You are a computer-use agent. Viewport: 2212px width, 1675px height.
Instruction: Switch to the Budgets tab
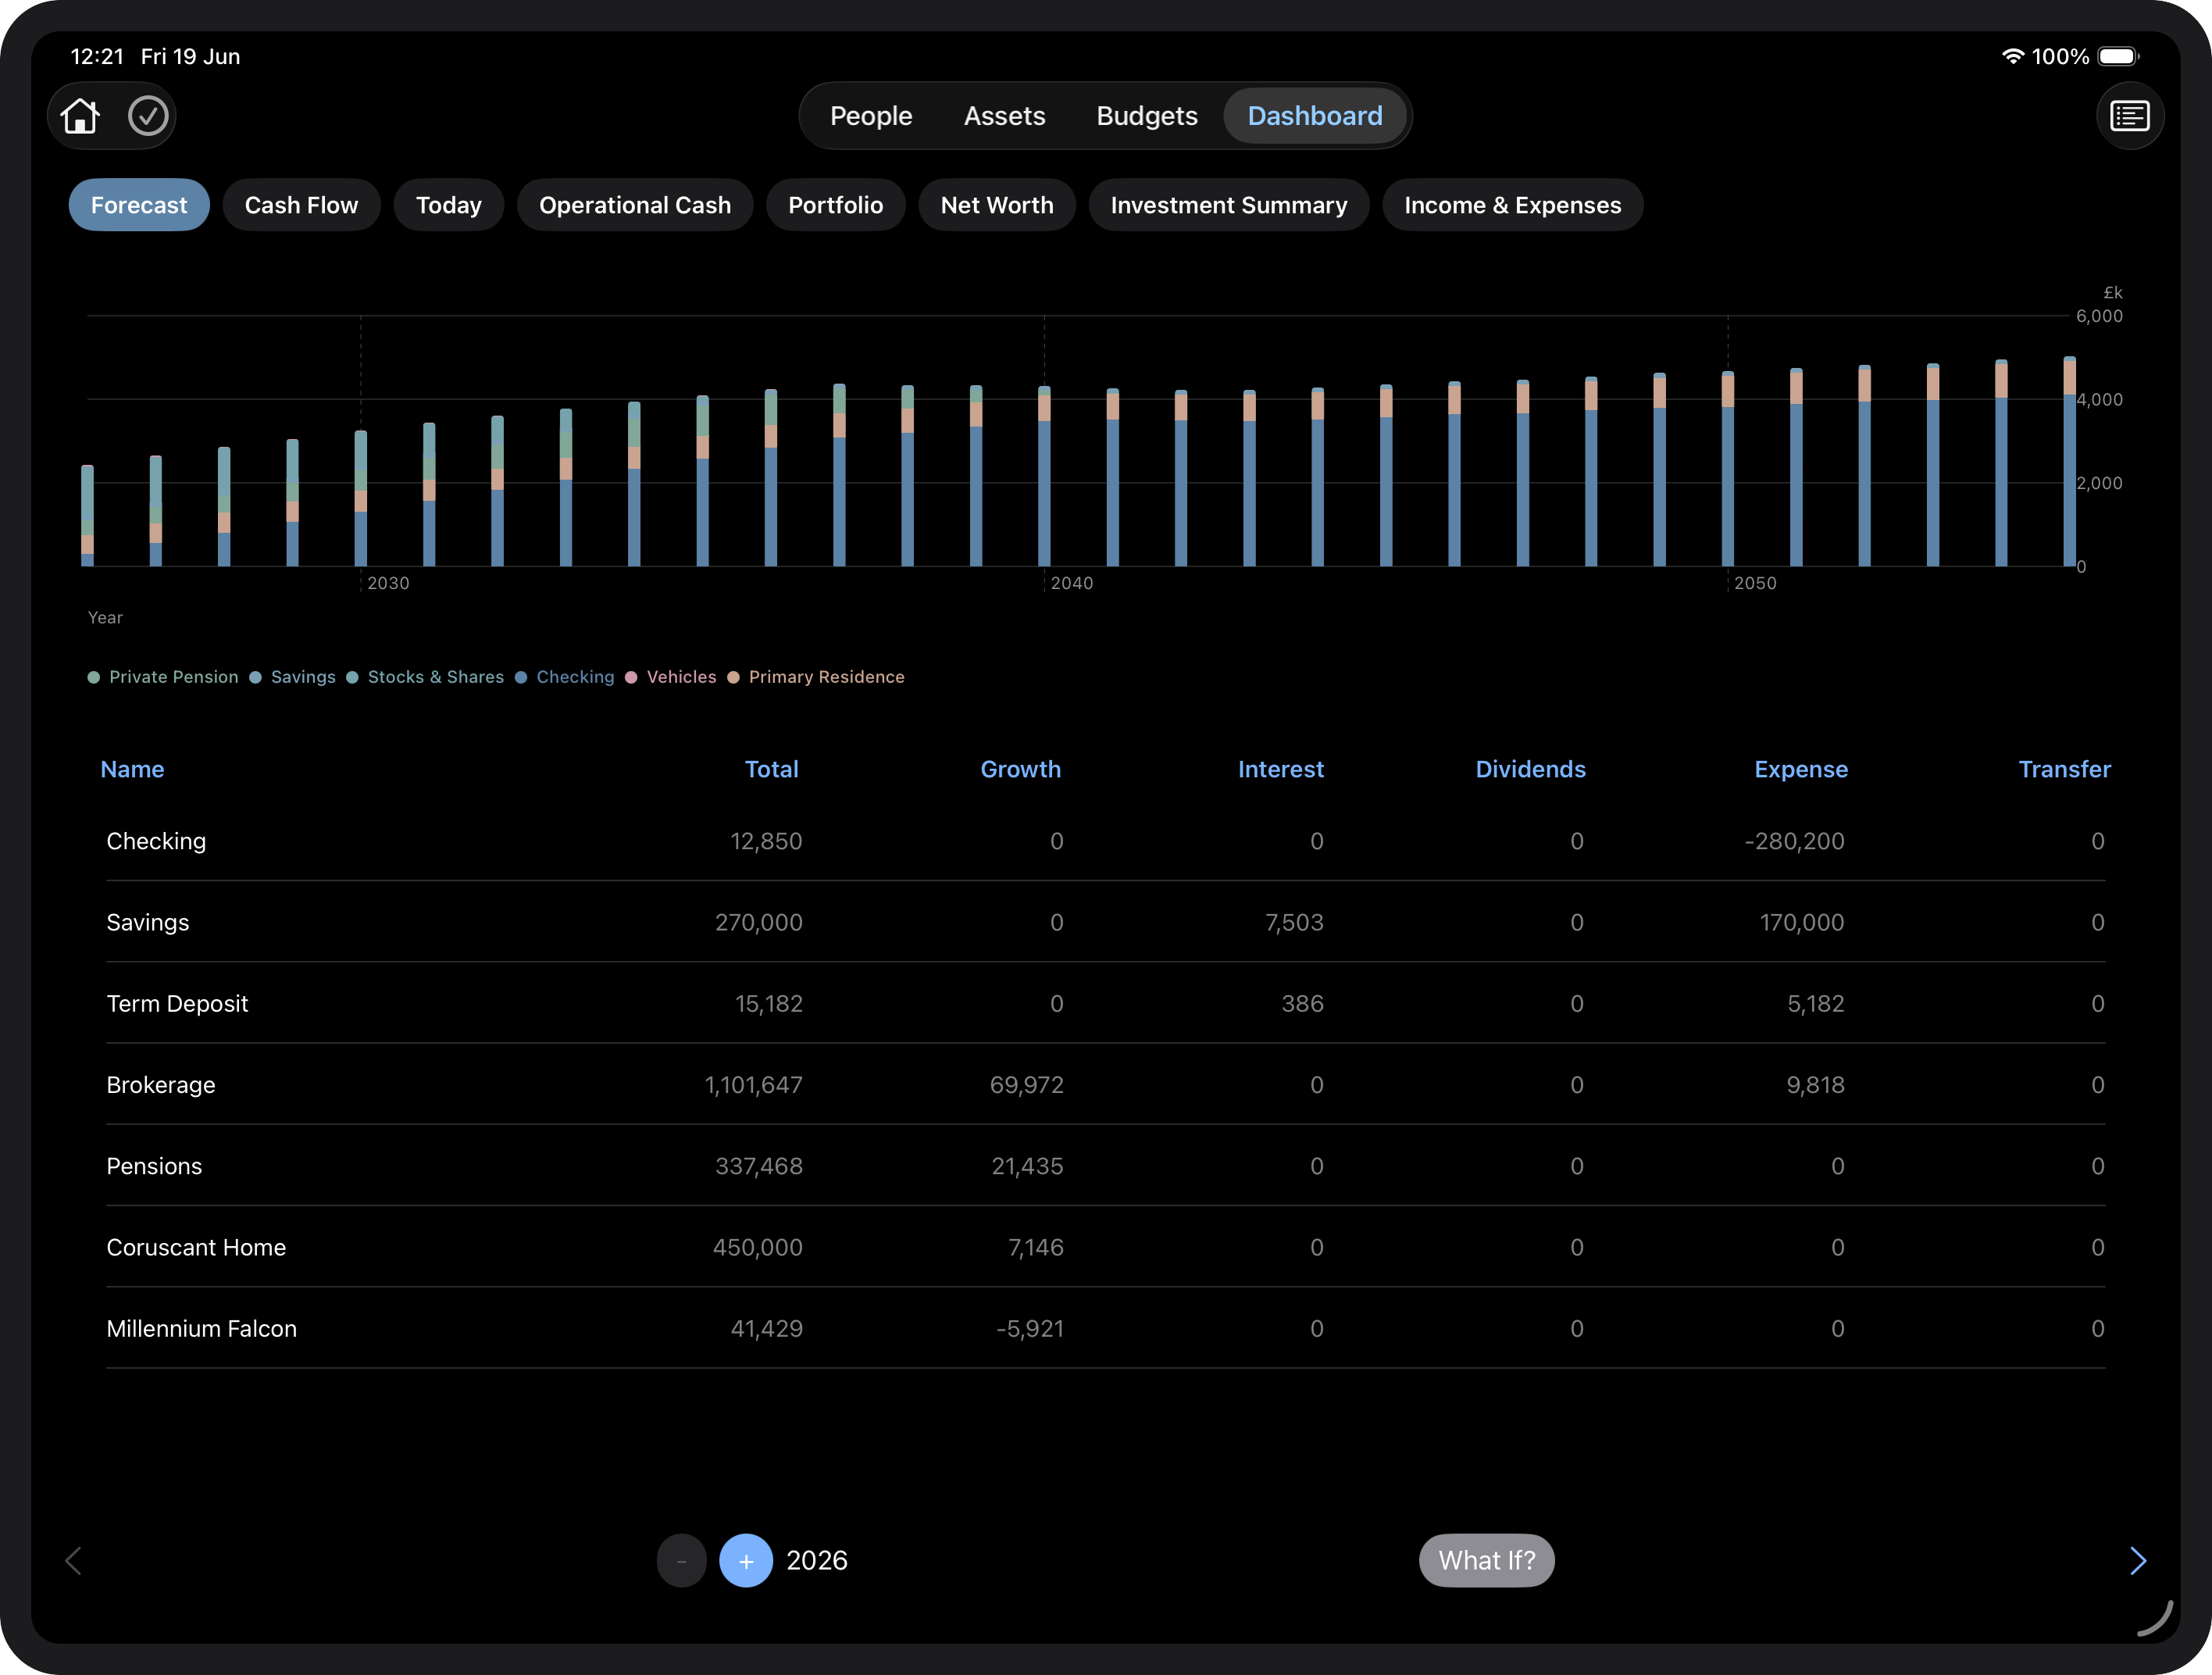pos(1147,116)
